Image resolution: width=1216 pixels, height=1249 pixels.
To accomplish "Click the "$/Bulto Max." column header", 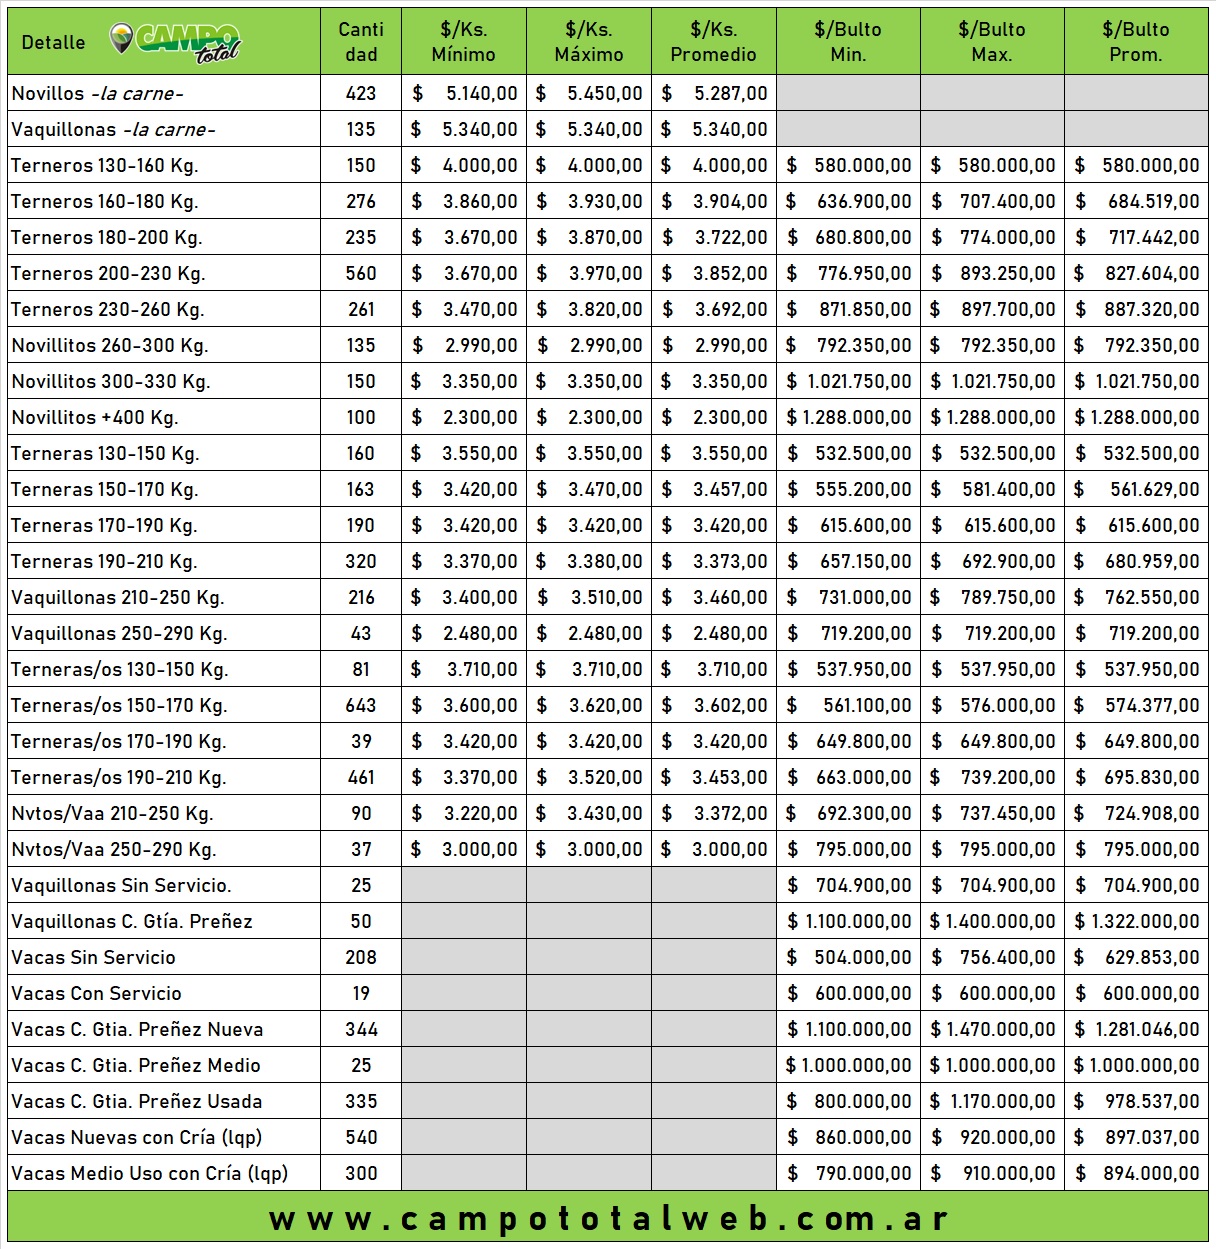I will (x=992, y=42).
